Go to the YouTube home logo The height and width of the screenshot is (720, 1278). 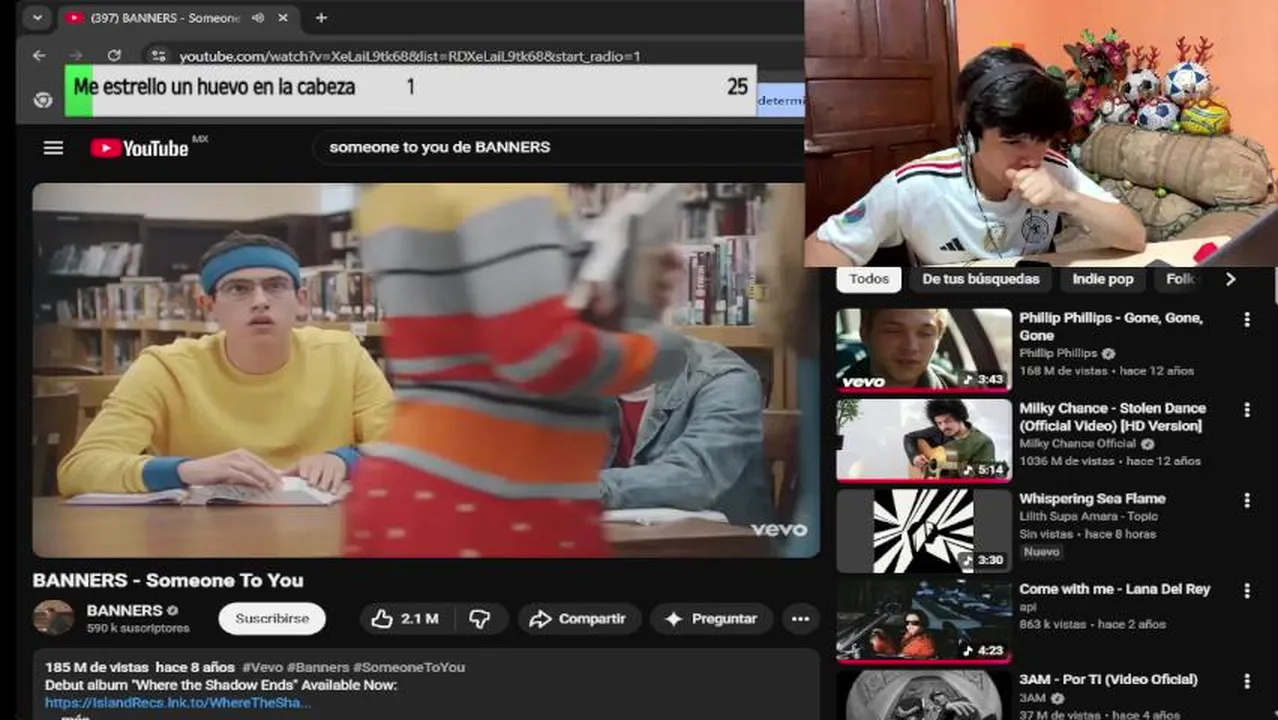[140, 148]
